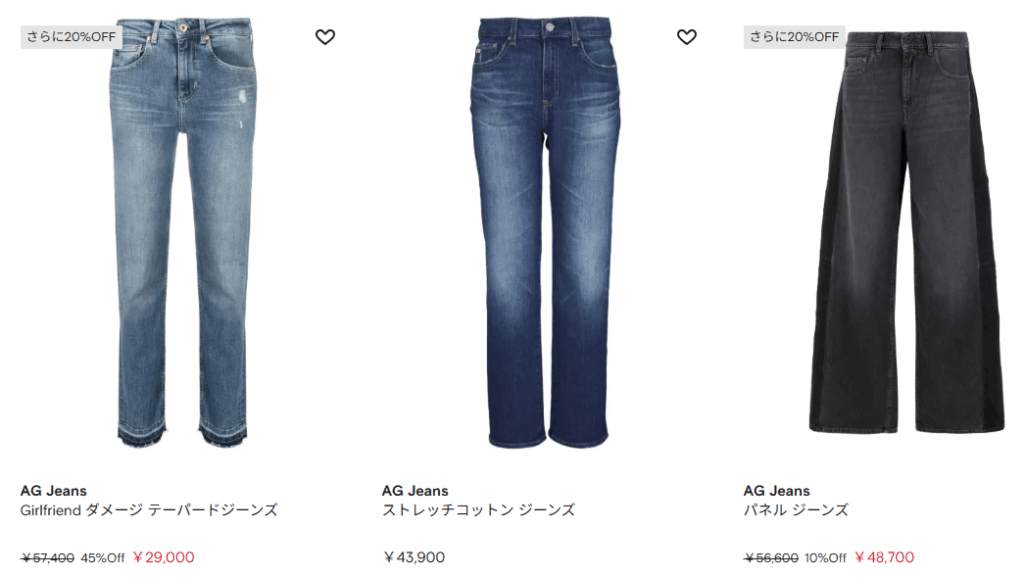Favorite the stretch cotton jeans heart icon
Screen dimensions: 1024x577
(686, 37)
